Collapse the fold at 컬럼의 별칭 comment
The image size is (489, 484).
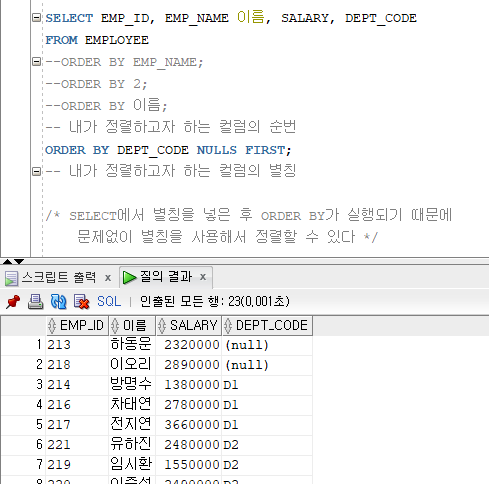click(36, 171)
